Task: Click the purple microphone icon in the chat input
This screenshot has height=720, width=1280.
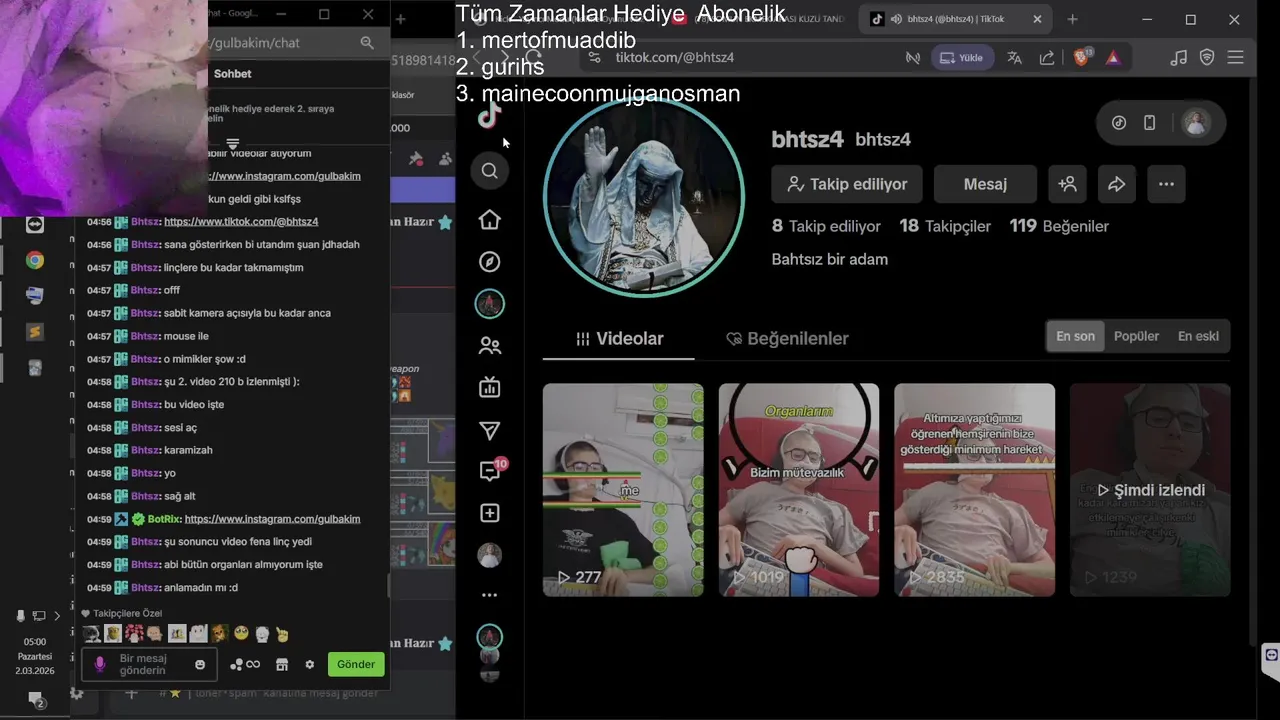Action: click(99, 664)
